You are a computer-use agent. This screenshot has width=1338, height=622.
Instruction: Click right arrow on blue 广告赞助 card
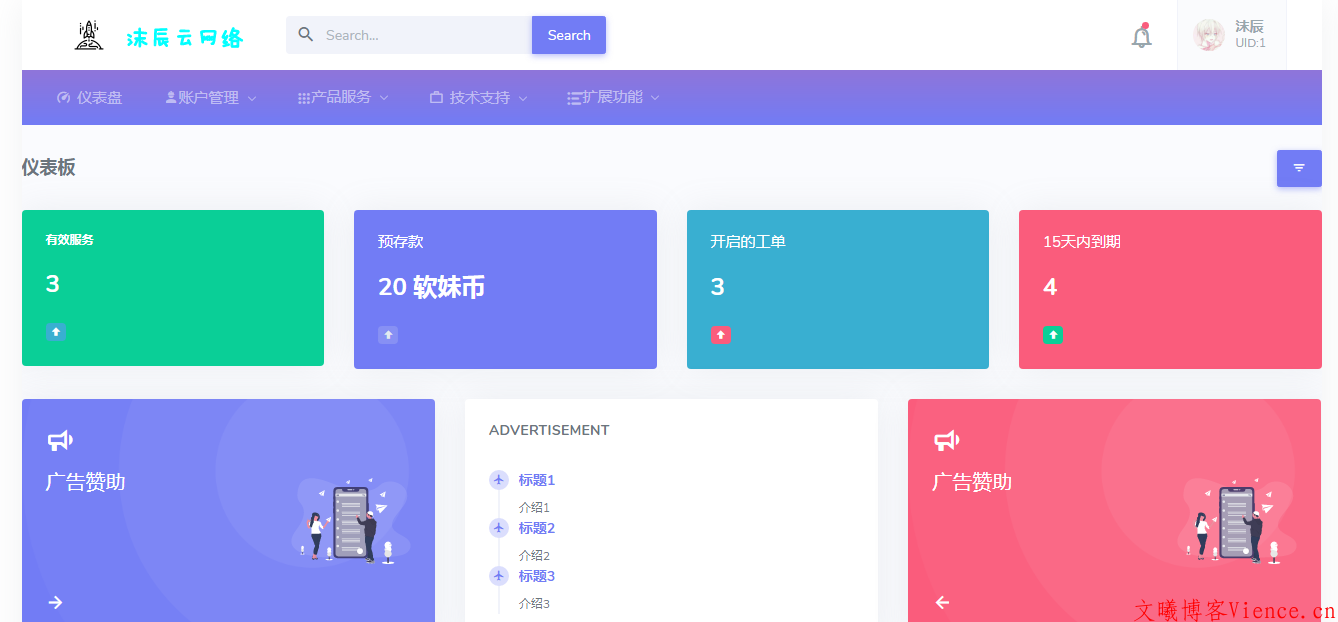tap(56, 602)
